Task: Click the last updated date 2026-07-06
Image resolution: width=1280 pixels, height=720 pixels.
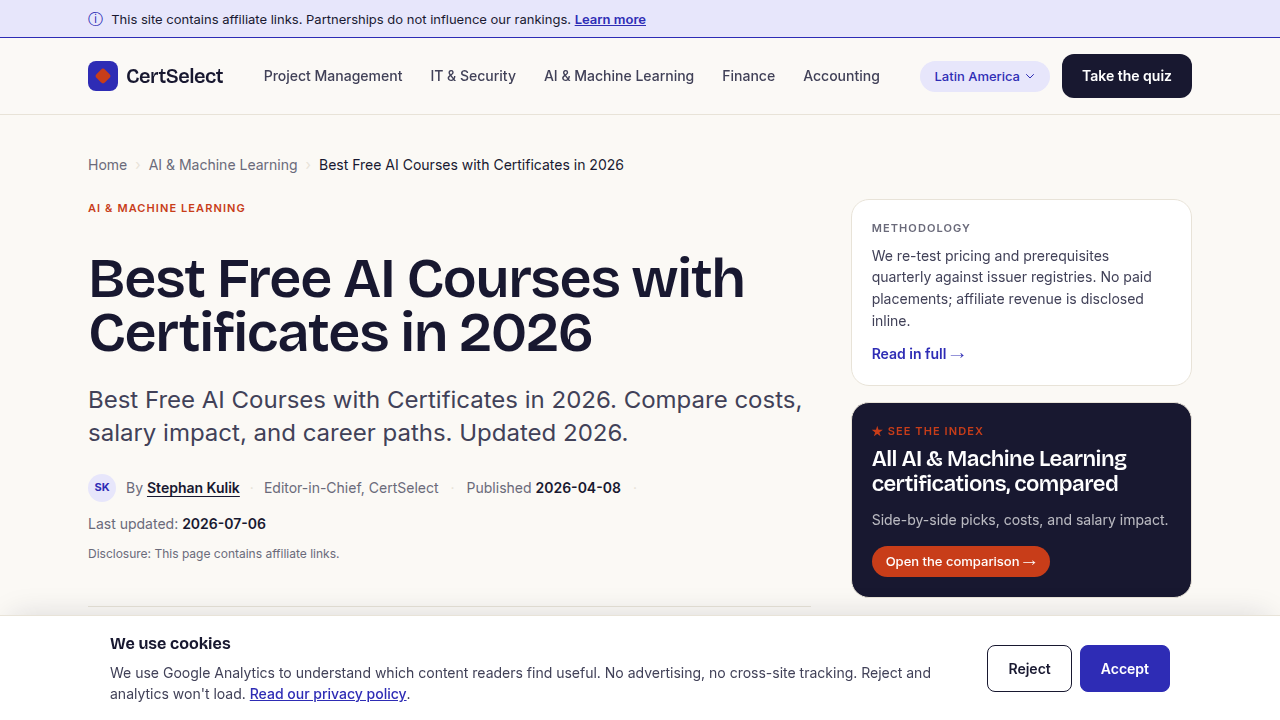Action: point(224,524)
